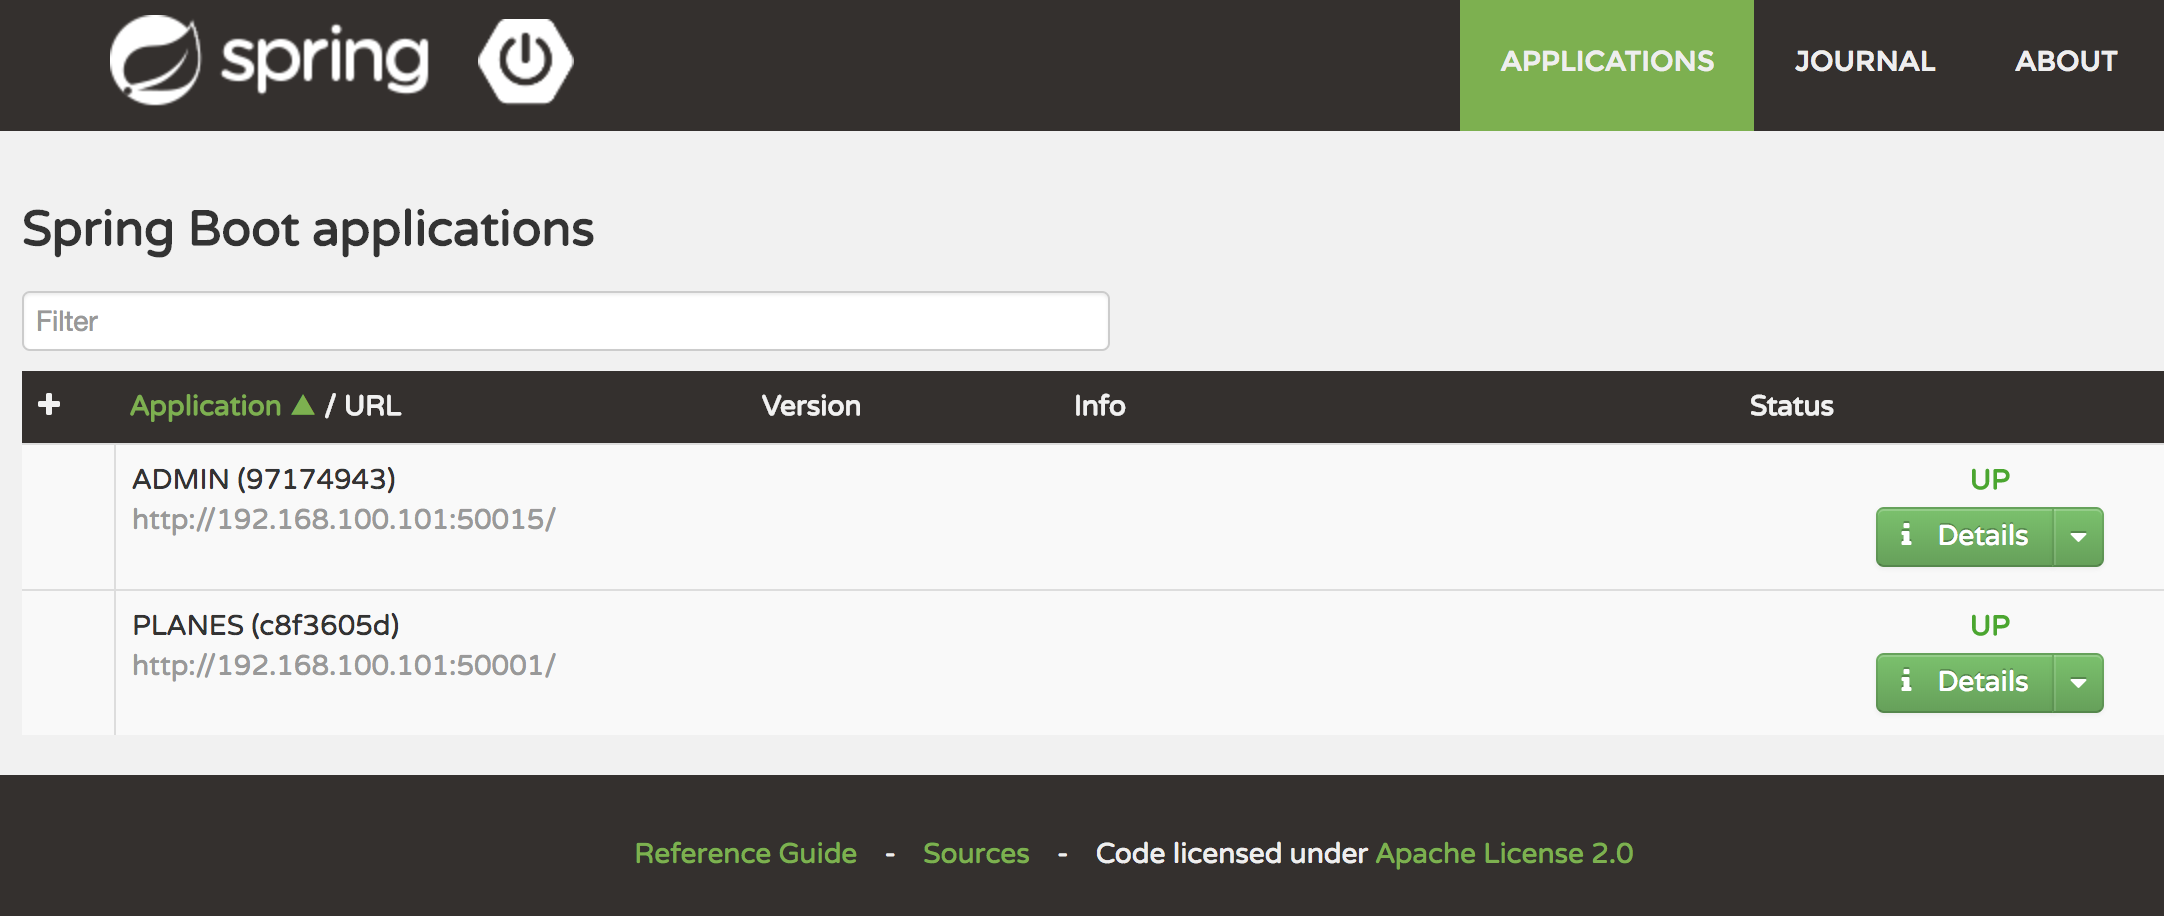The image size is (2164, 916).
Task: Open the About tab
Action: (2066, 61)
